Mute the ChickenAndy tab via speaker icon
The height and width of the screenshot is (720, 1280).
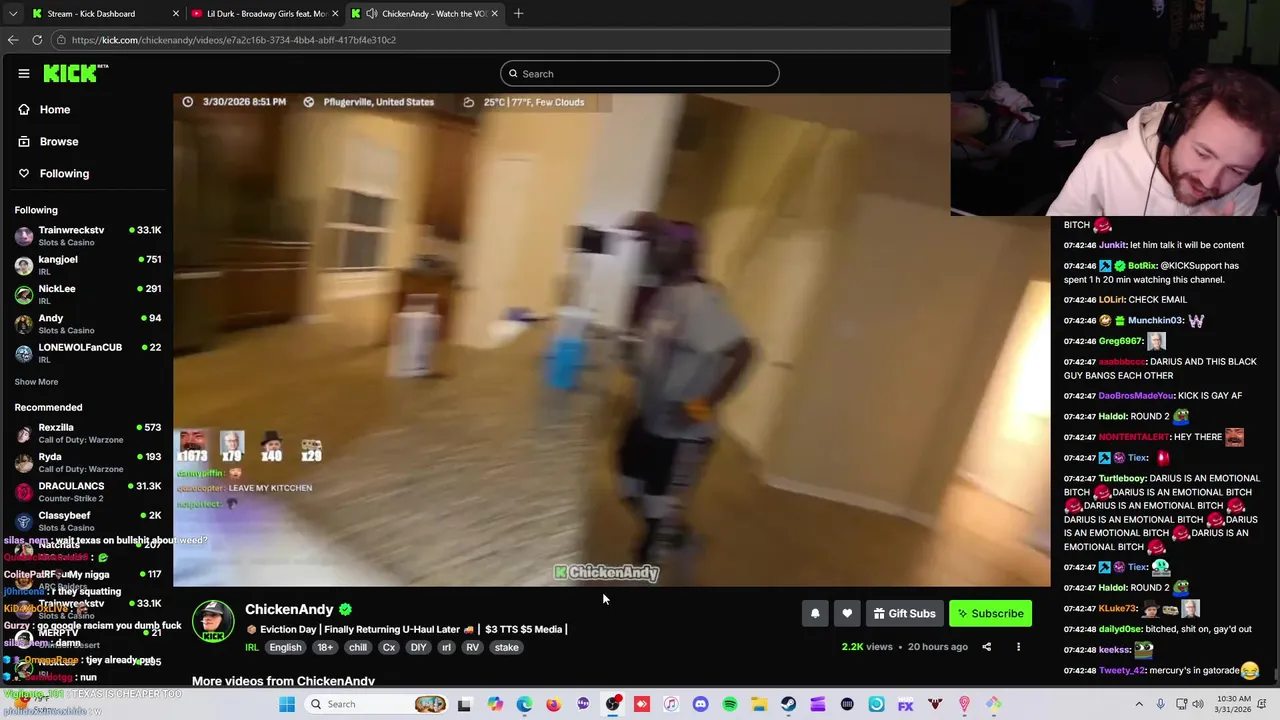coord(372,13)
